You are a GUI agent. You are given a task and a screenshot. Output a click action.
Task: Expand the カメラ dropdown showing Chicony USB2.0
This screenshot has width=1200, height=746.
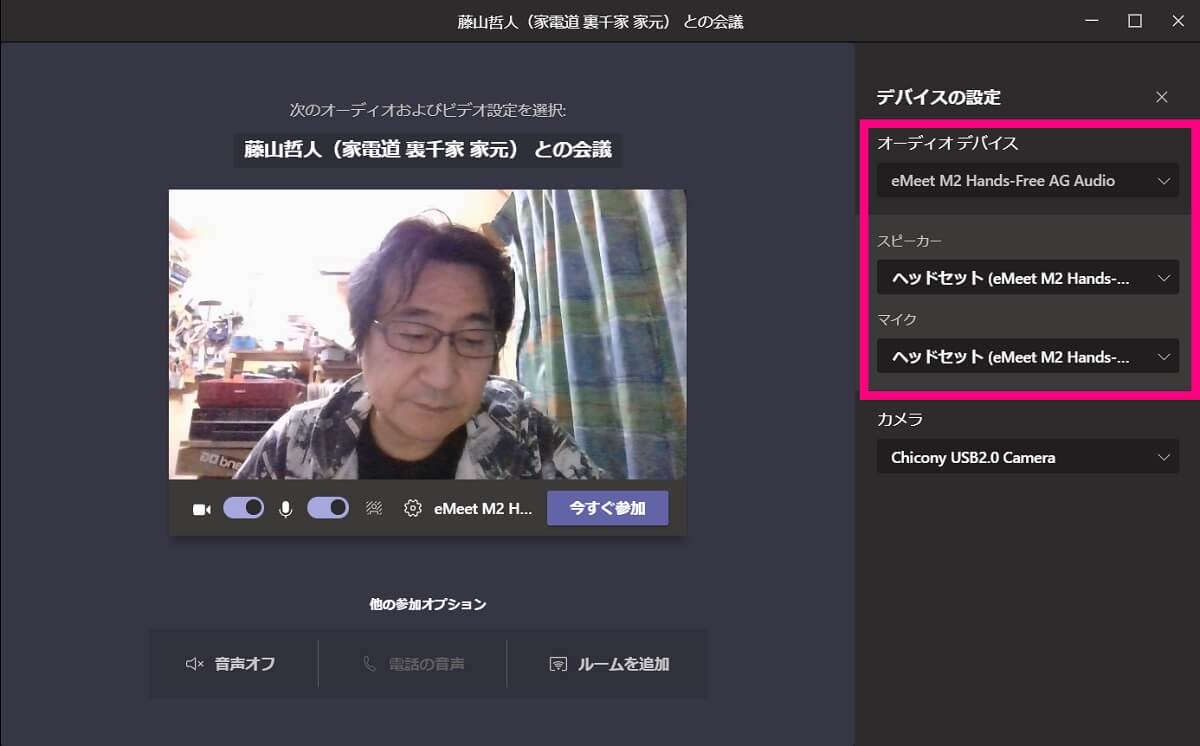click(1027, 457)
